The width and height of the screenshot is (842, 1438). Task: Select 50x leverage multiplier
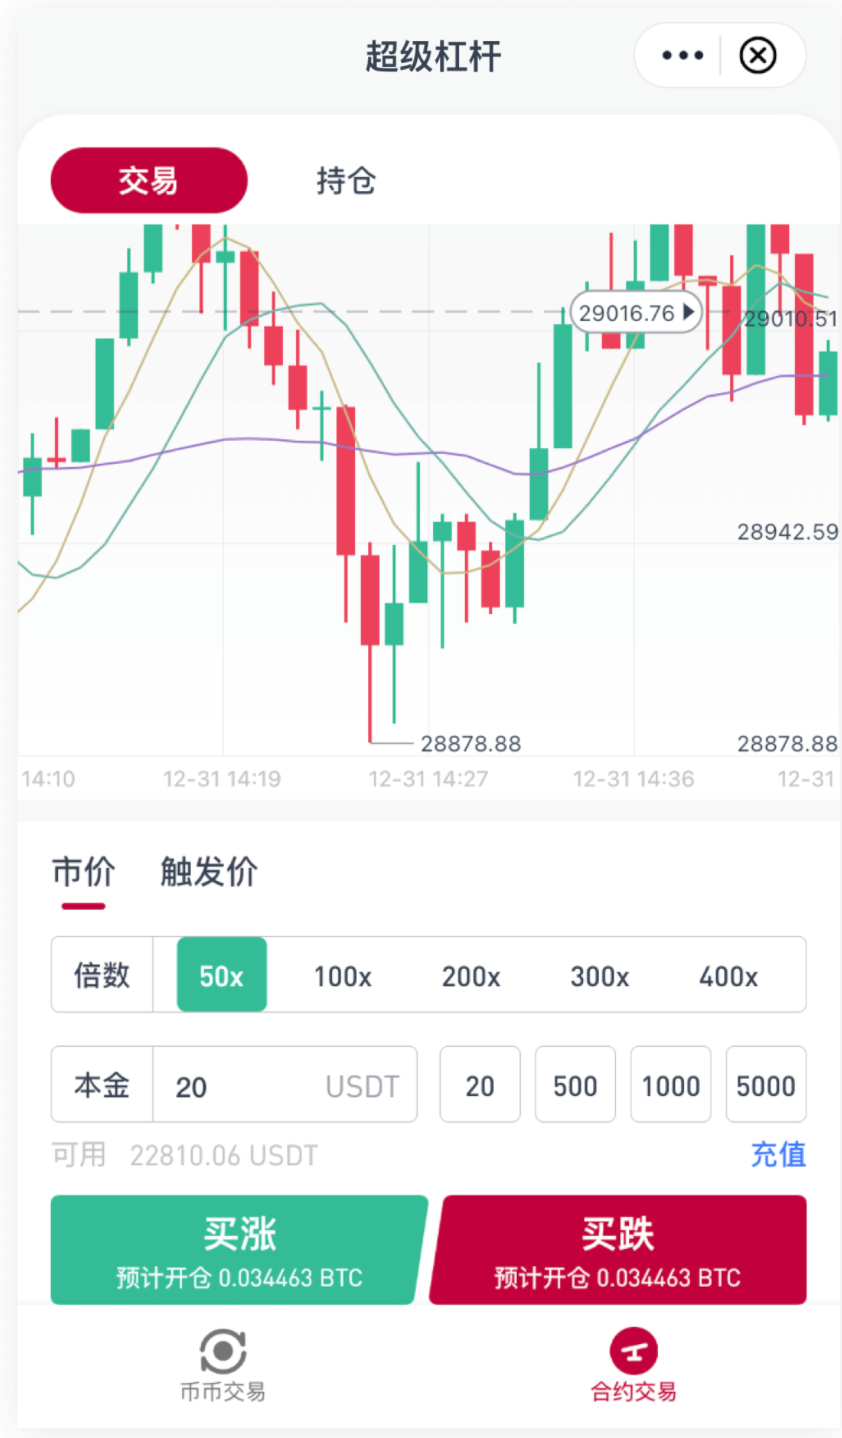[x=220, y=975]
